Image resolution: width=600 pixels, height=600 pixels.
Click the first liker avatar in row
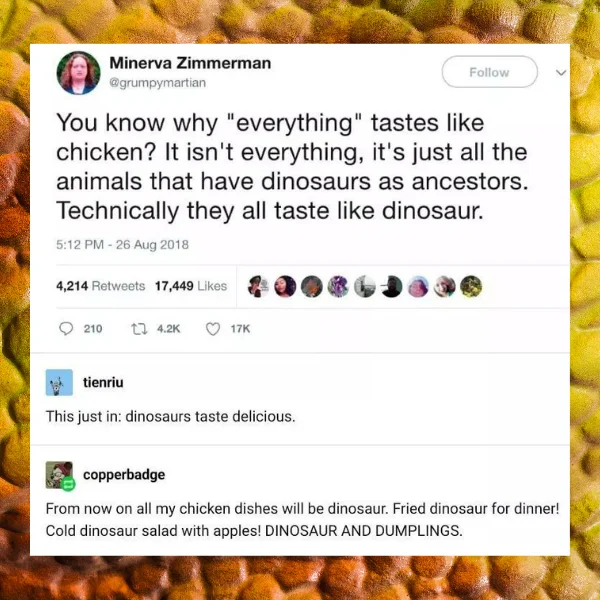coord(259,286)
